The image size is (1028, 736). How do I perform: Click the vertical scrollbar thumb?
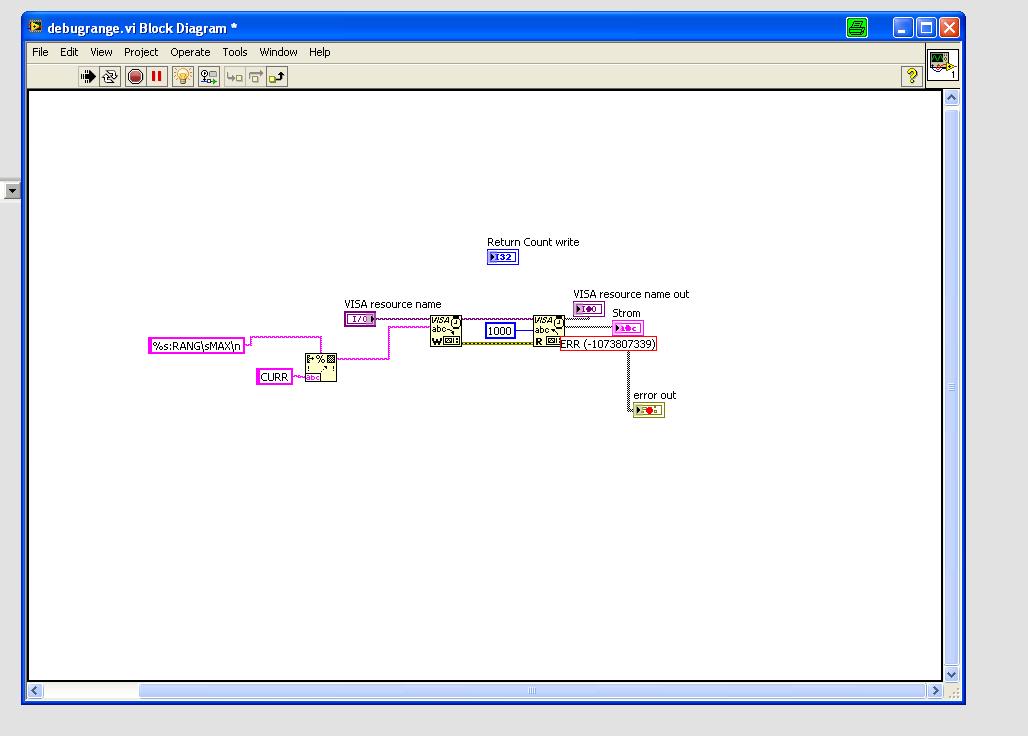[x=951, y=387]
